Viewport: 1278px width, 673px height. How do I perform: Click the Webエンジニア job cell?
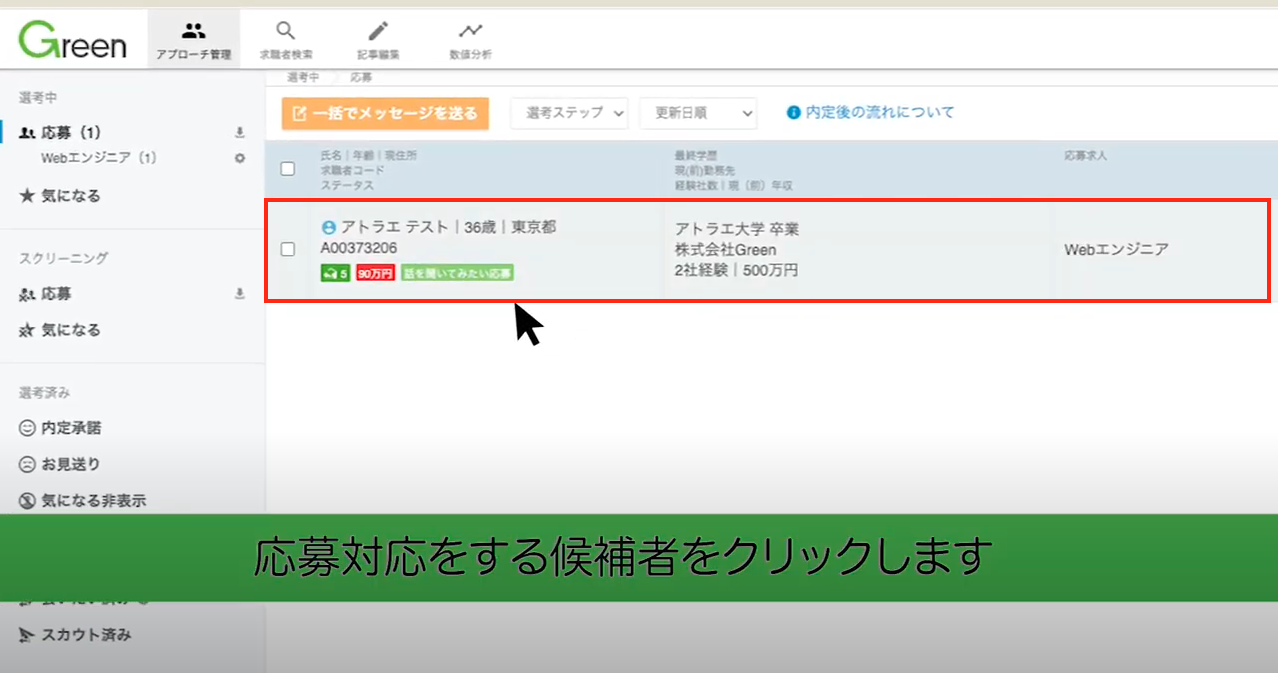[1116, 249]
